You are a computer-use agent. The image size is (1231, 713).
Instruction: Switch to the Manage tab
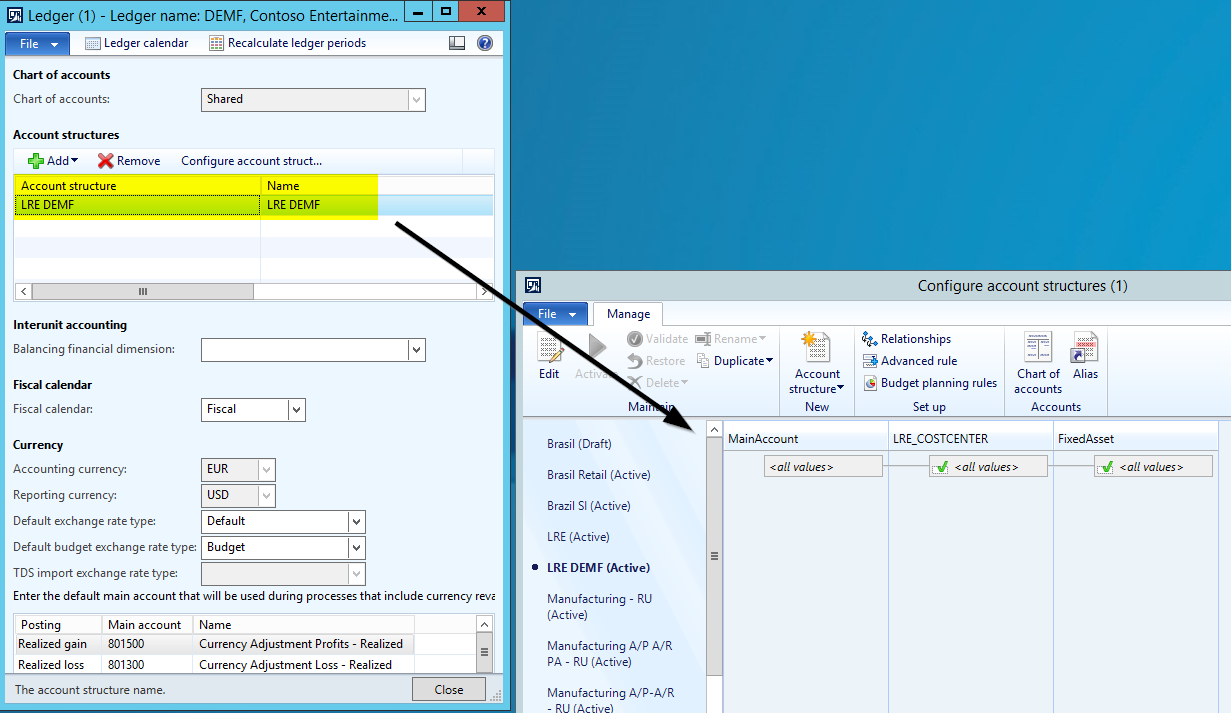coord(626,314)
